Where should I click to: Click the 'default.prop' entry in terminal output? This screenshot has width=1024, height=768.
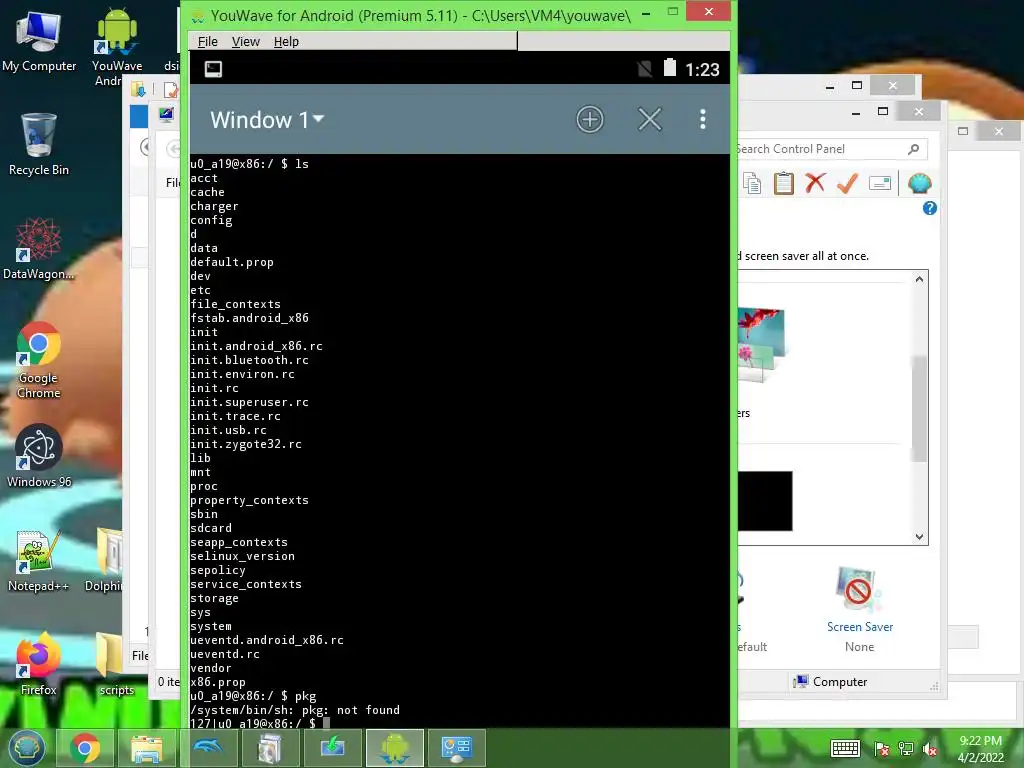[231, 262]
